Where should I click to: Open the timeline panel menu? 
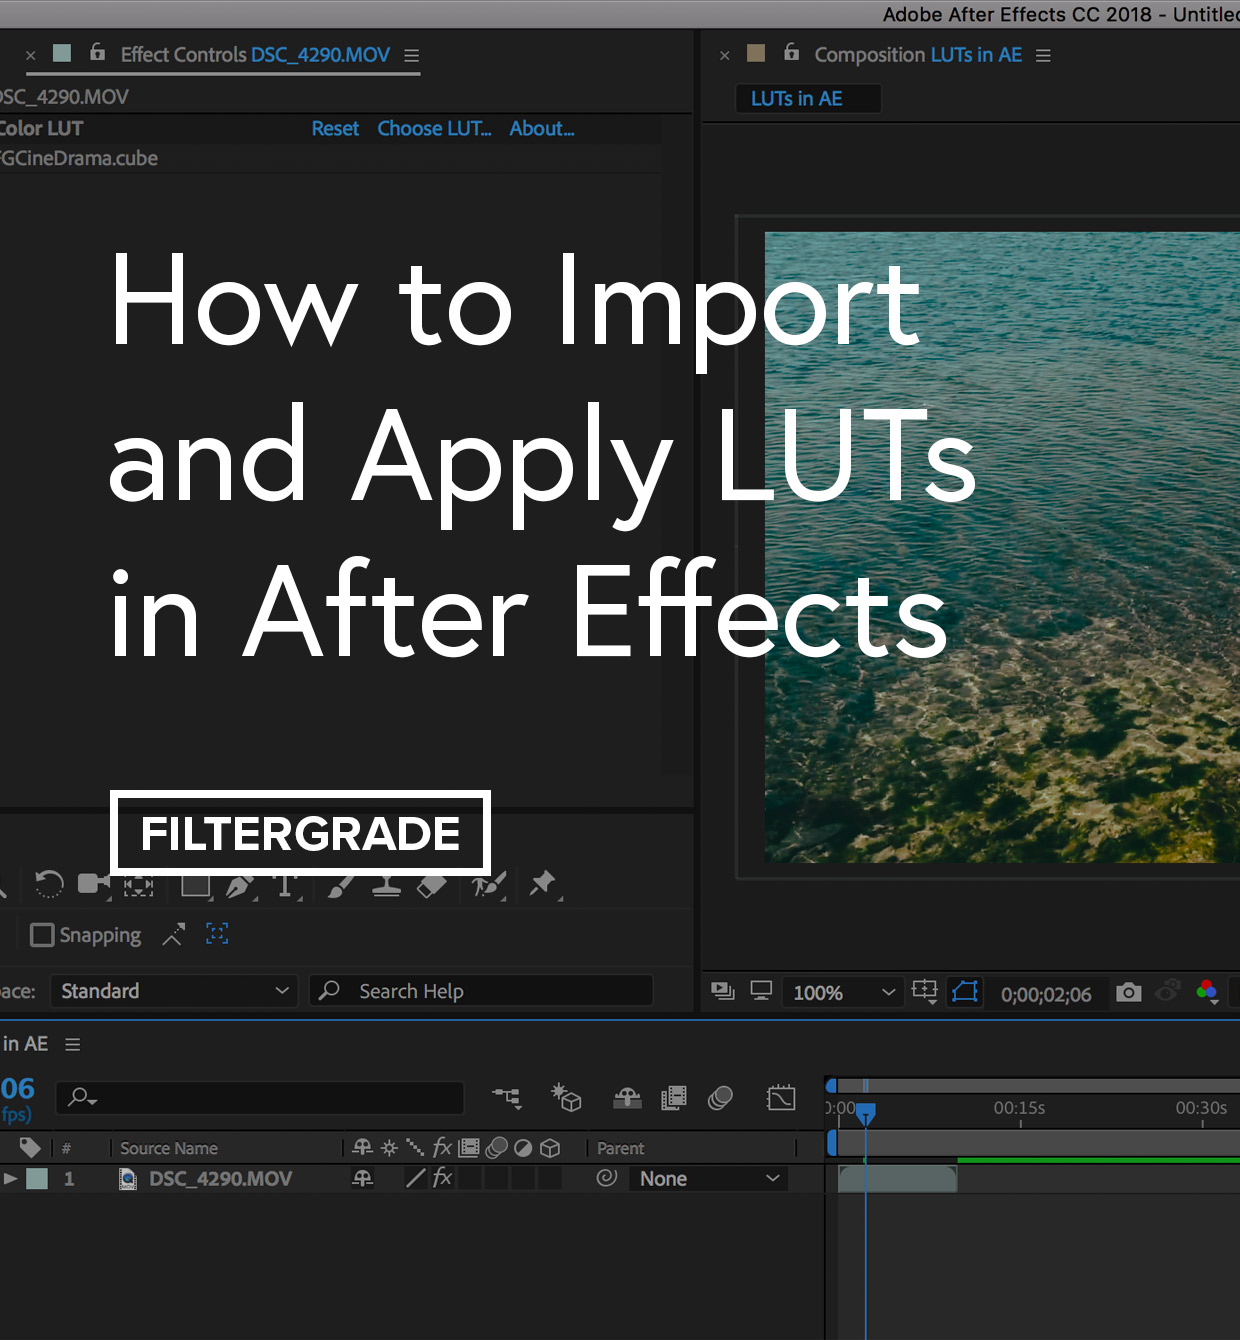pyautogui.click(x=73, y=1044)
